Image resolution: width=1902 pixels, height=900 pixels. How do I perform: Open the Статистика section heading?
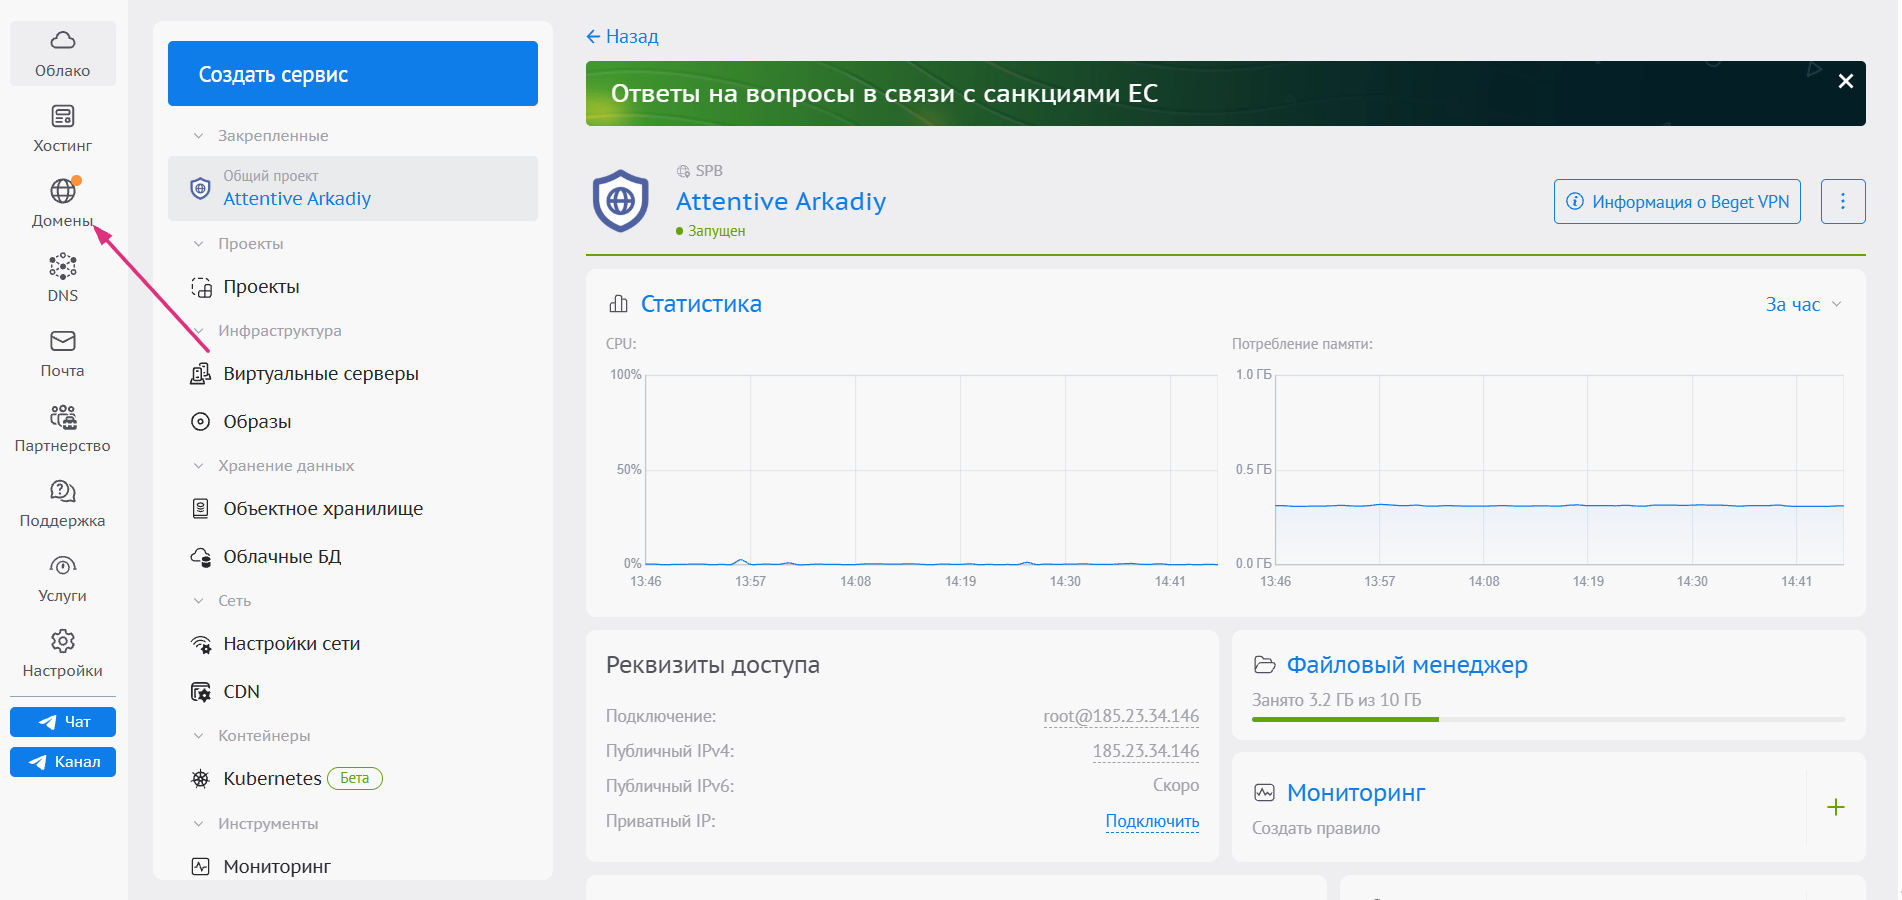tap(701, 304)
